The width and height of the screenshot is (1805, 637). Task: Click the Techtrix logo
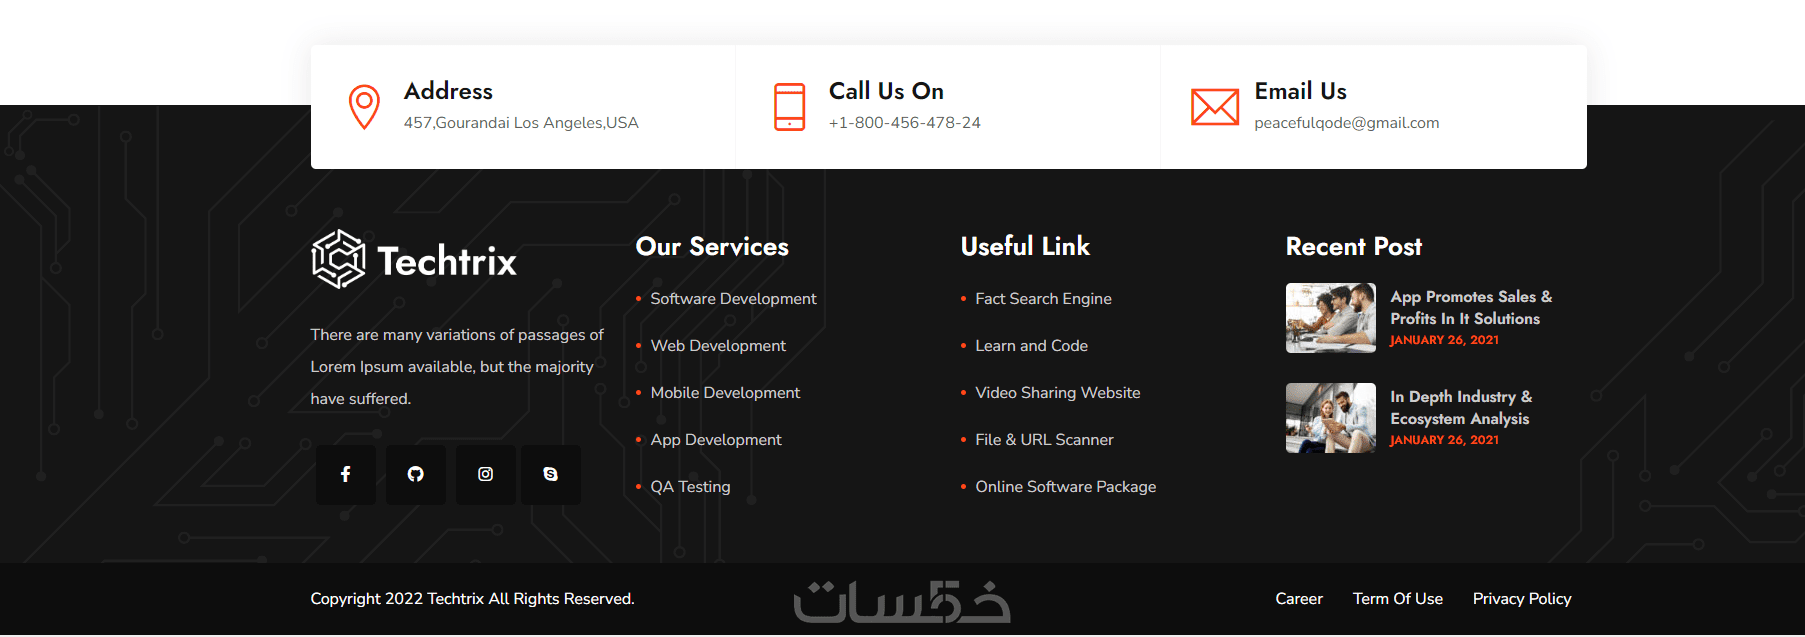coord(414,260)
